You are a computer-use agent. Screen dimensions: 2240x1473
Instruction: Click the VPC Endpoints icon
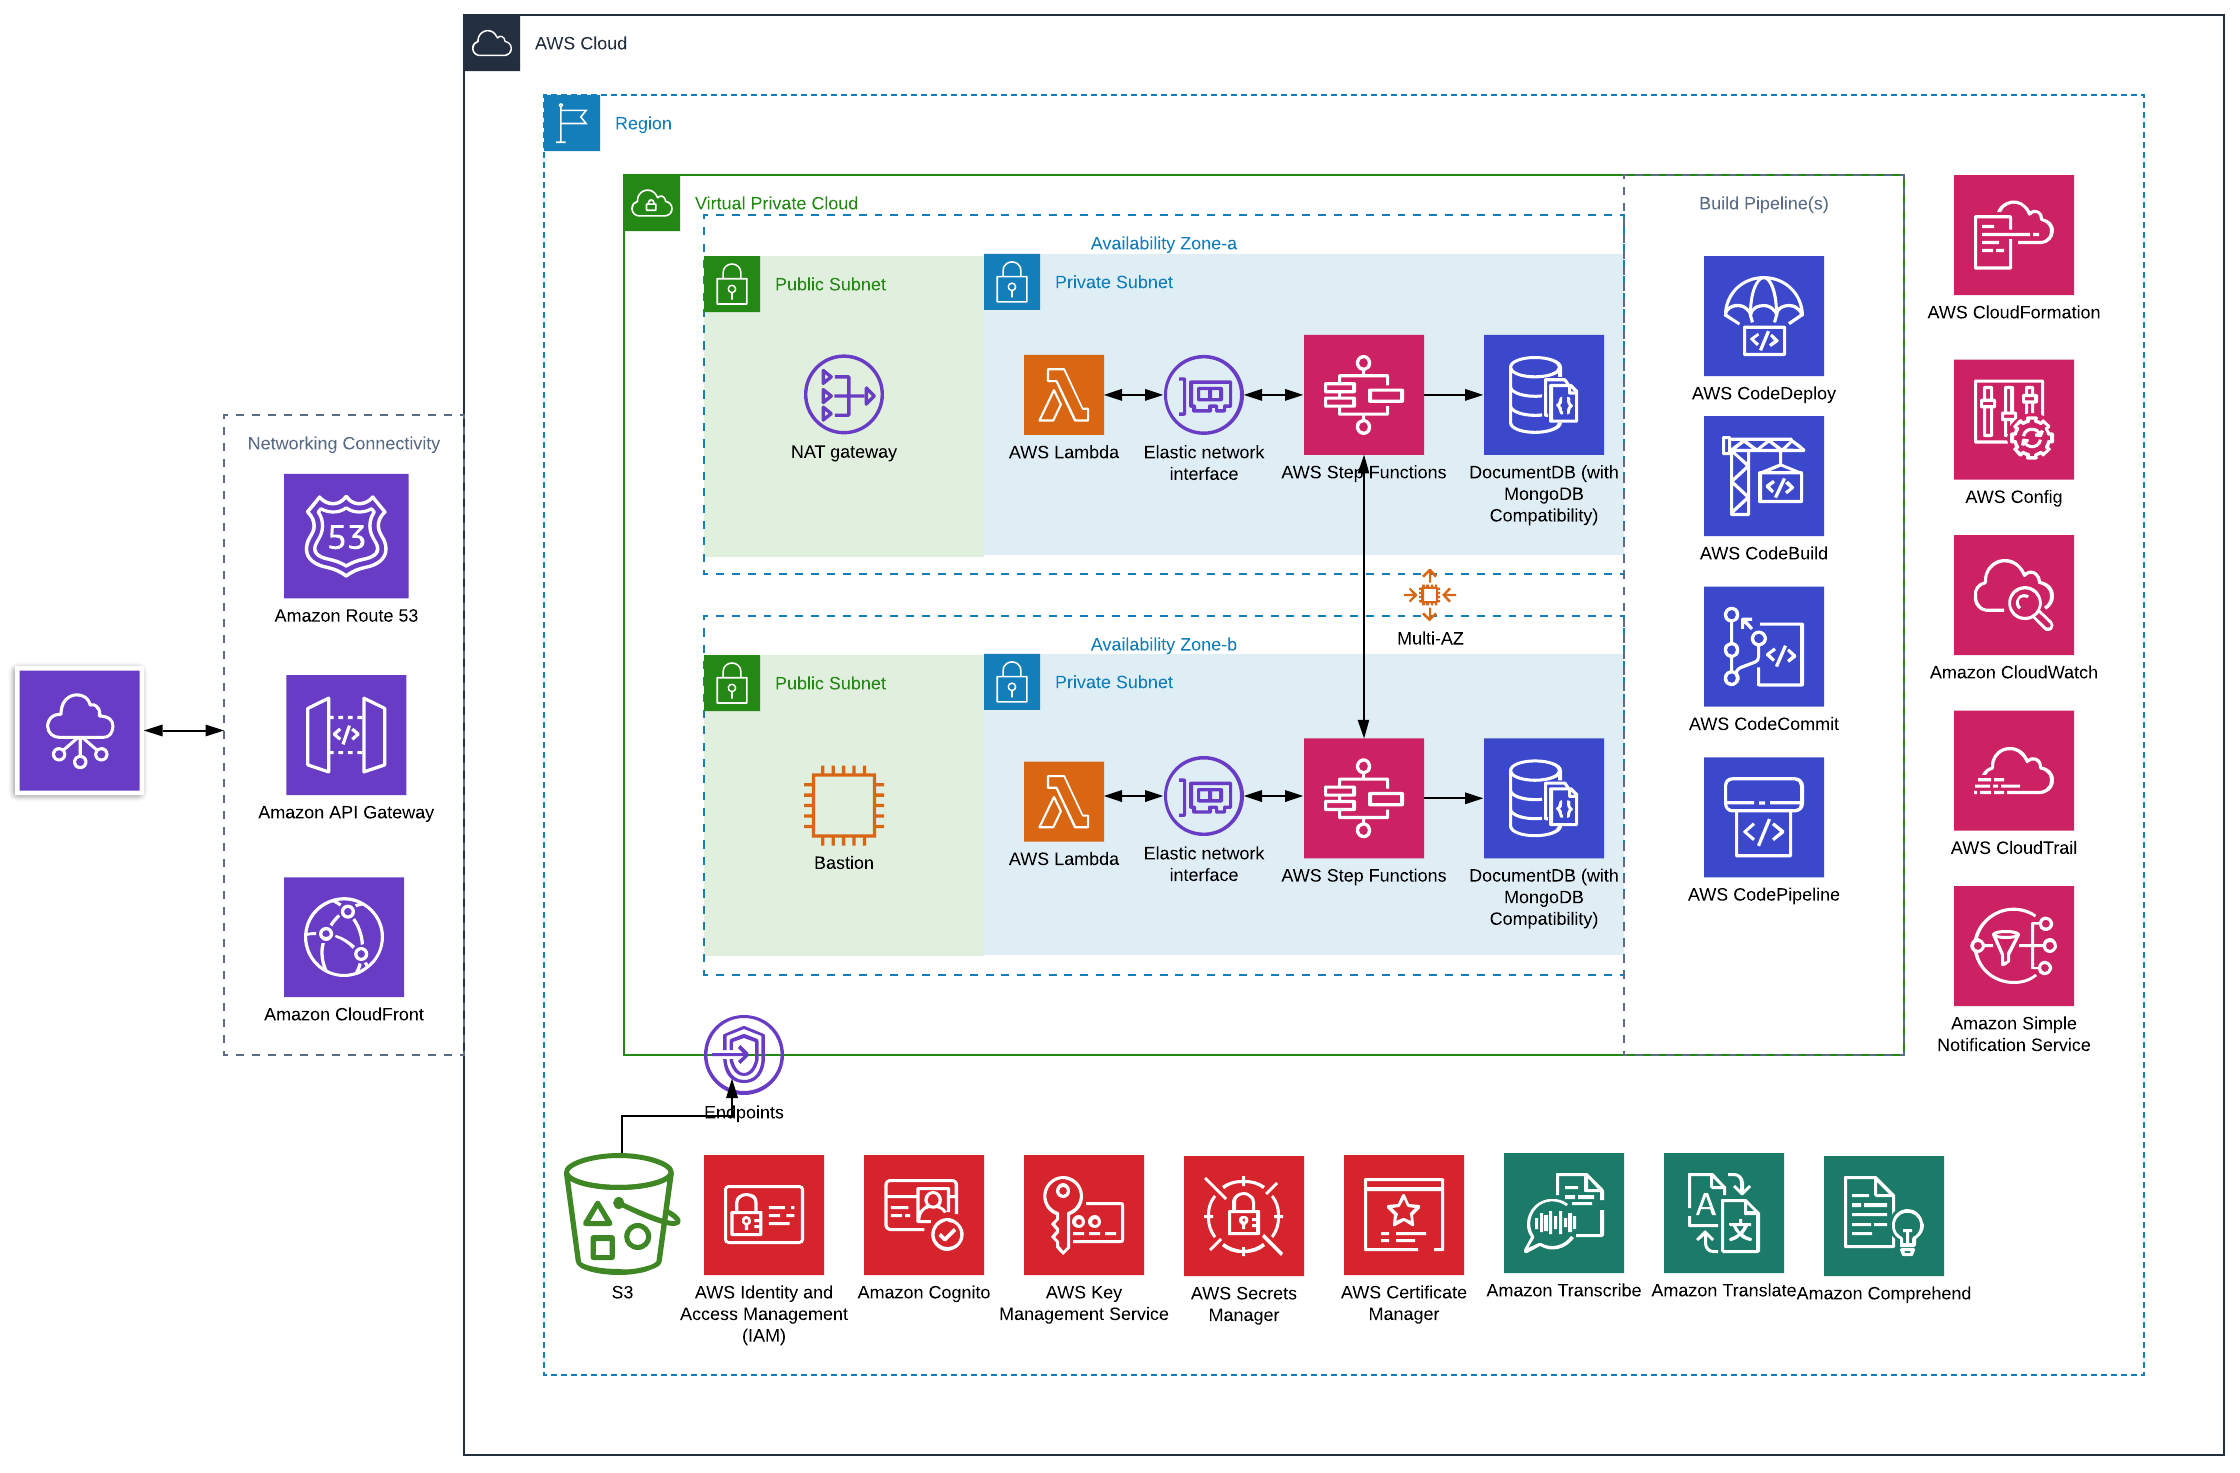(744, 1055)
